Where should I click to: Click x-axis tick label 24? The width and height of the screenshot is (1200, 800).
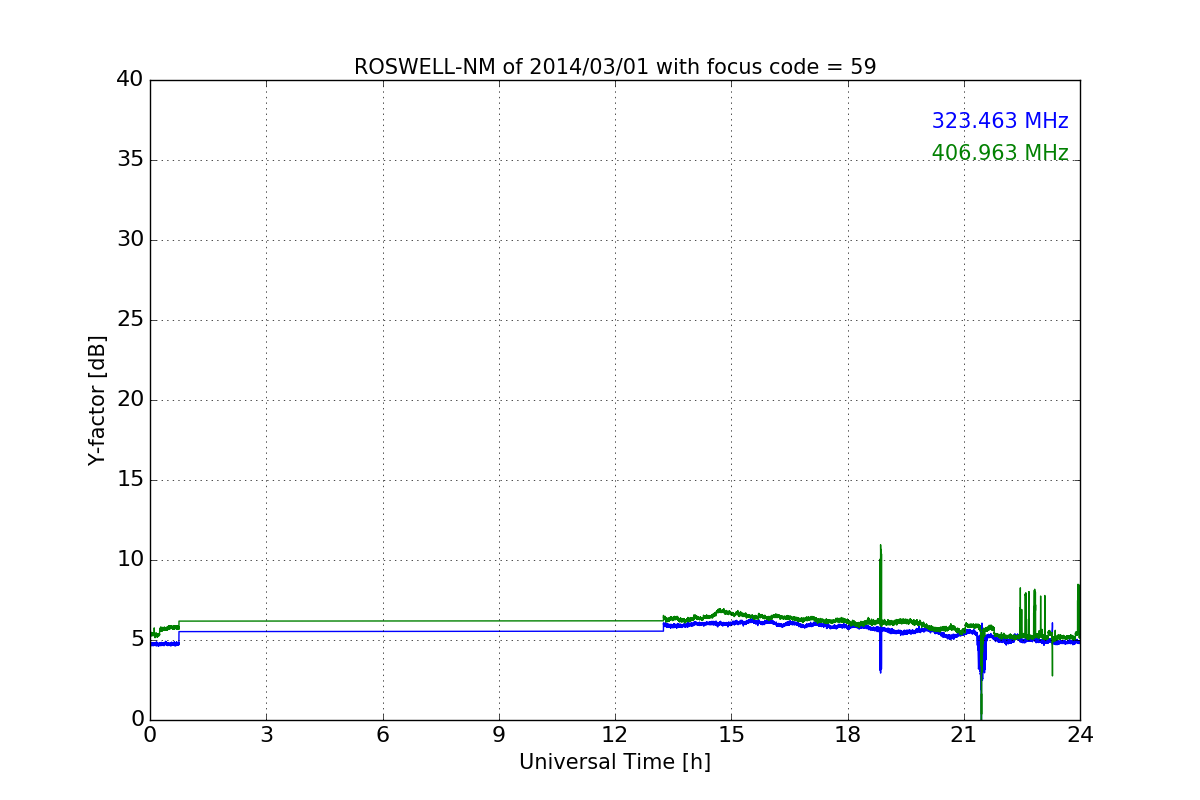point(1080,735)
